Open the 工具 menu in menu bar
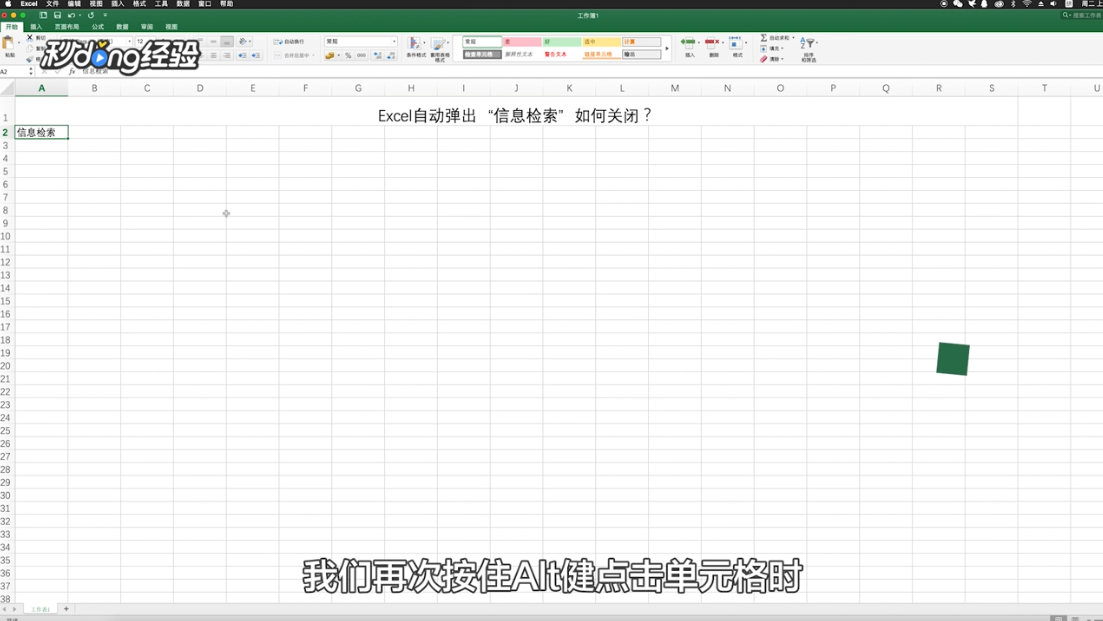This screenshot has height=621, width=1103. (161, 4)
